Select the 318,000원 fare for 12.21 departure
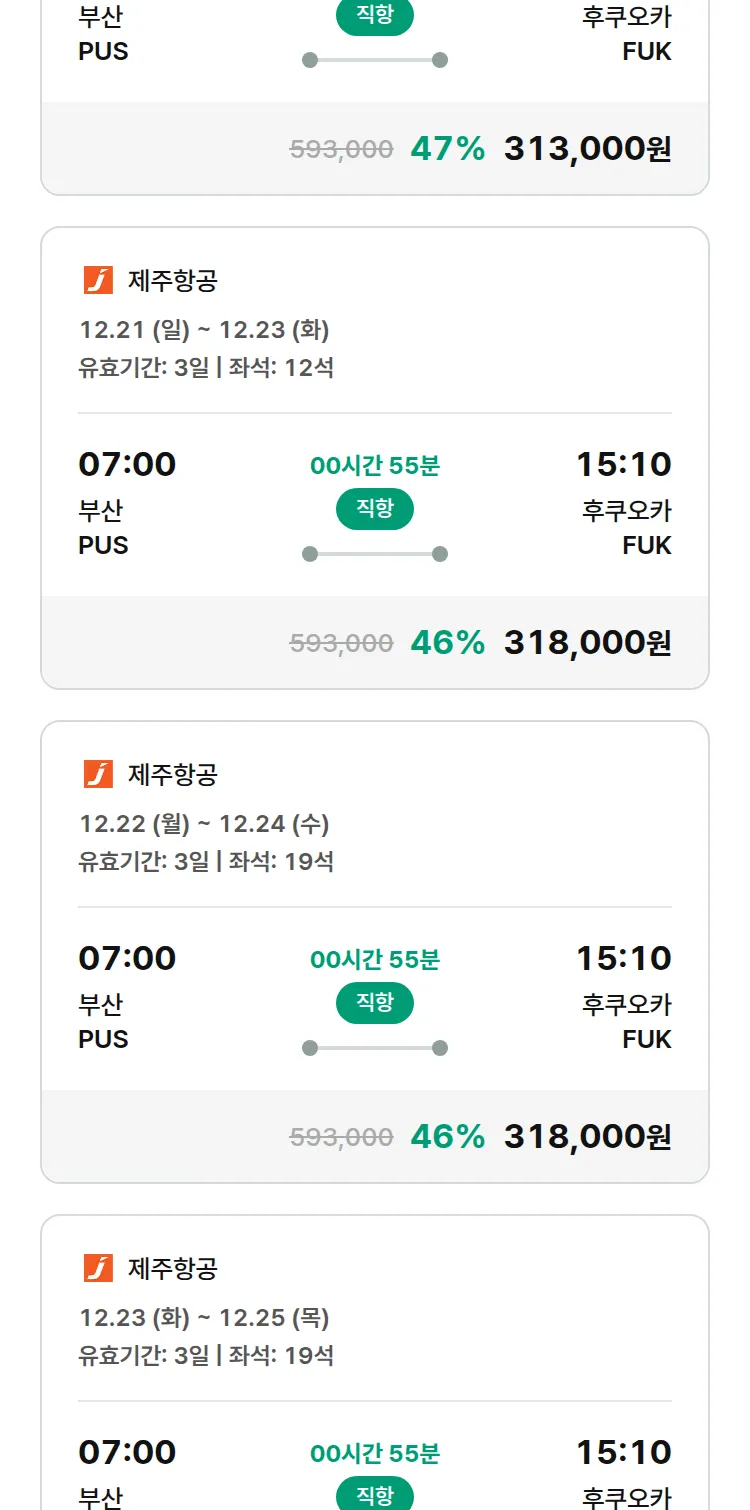The width and height of the screenshot is (750, 1510). click(587, 642)
